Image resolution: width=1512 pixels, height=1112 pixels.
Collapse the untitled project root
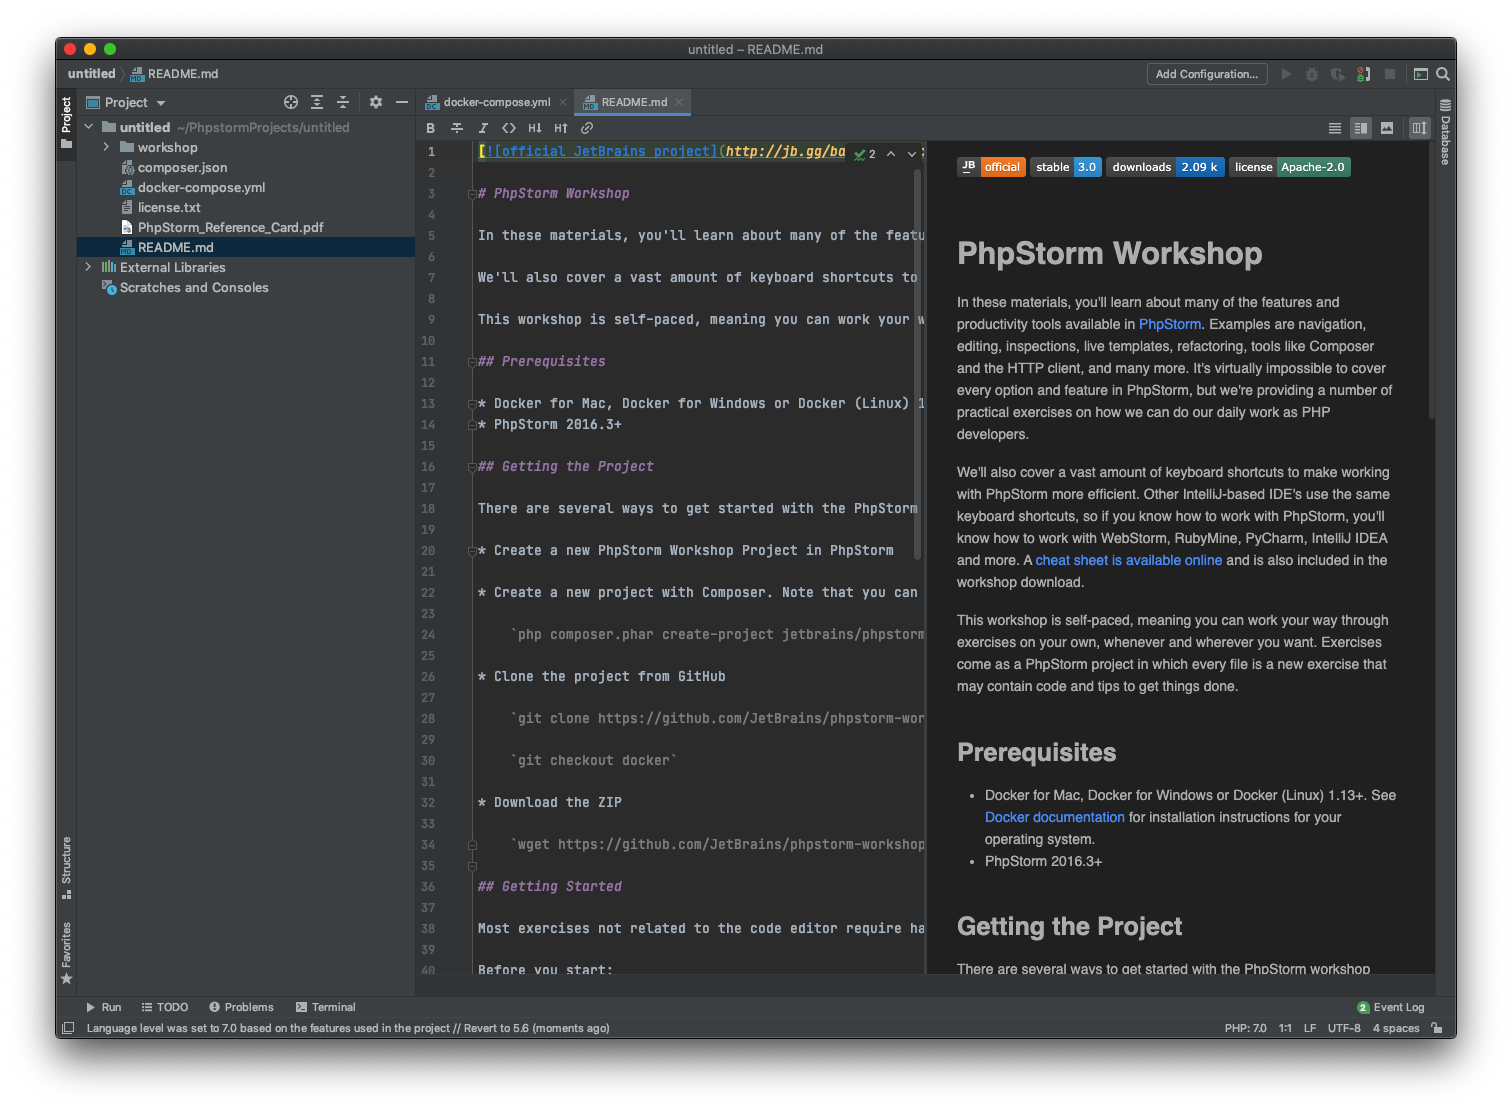[89, 127]
